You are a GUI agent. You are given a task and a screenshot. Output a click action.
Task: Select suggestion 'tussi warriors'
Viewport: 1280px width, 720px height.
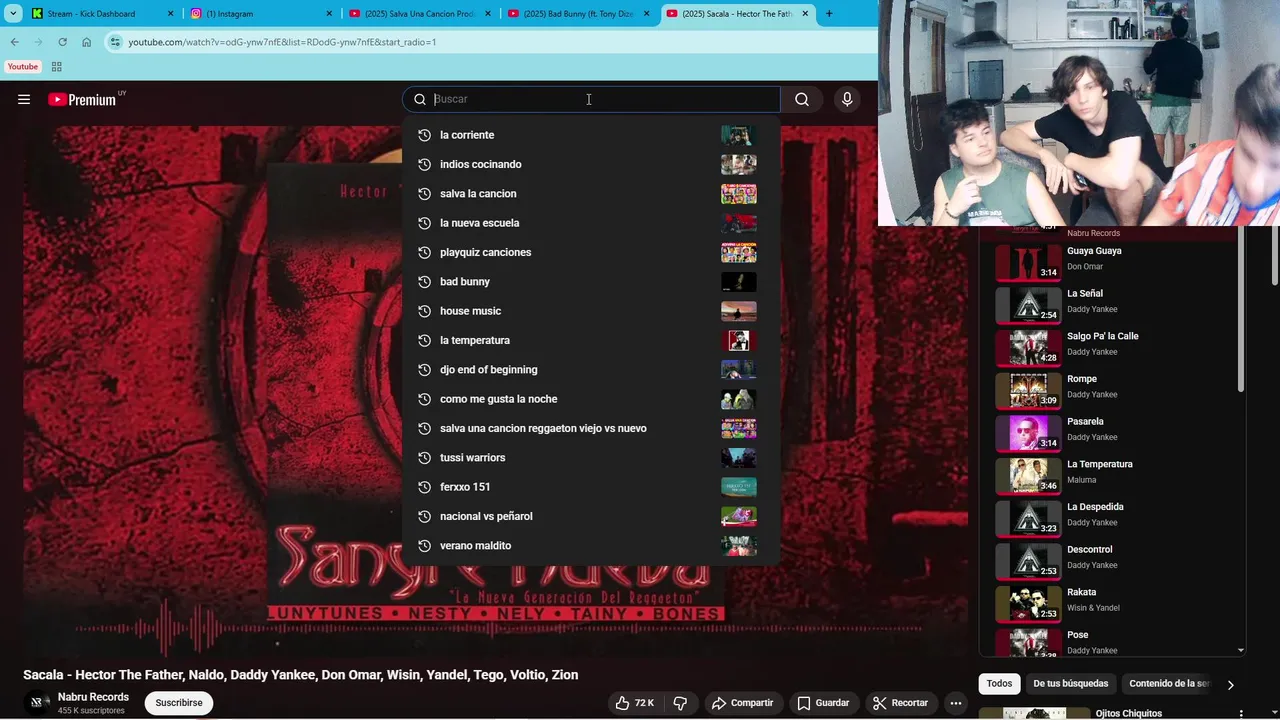click(x=591, y=458)
